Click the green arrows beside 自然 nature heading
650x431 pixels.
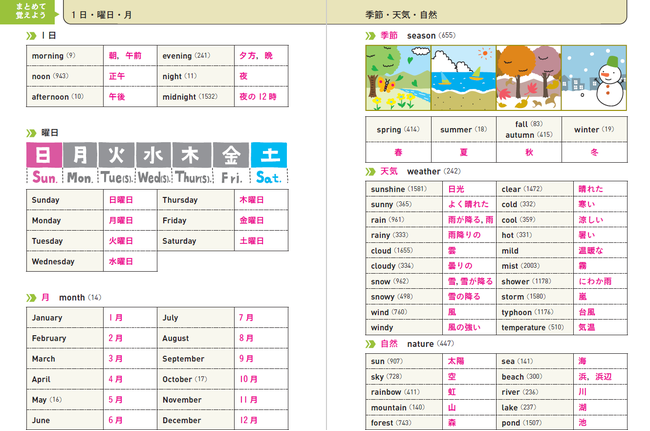click(x=370, y=344)
